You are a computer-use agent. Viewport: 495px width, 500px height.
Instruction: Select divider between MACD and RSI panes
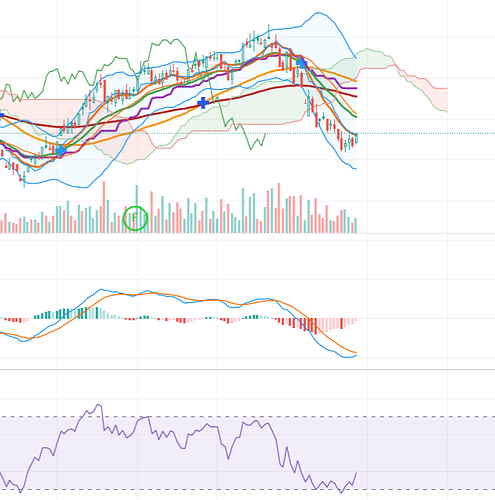click(x=247, y=369)
